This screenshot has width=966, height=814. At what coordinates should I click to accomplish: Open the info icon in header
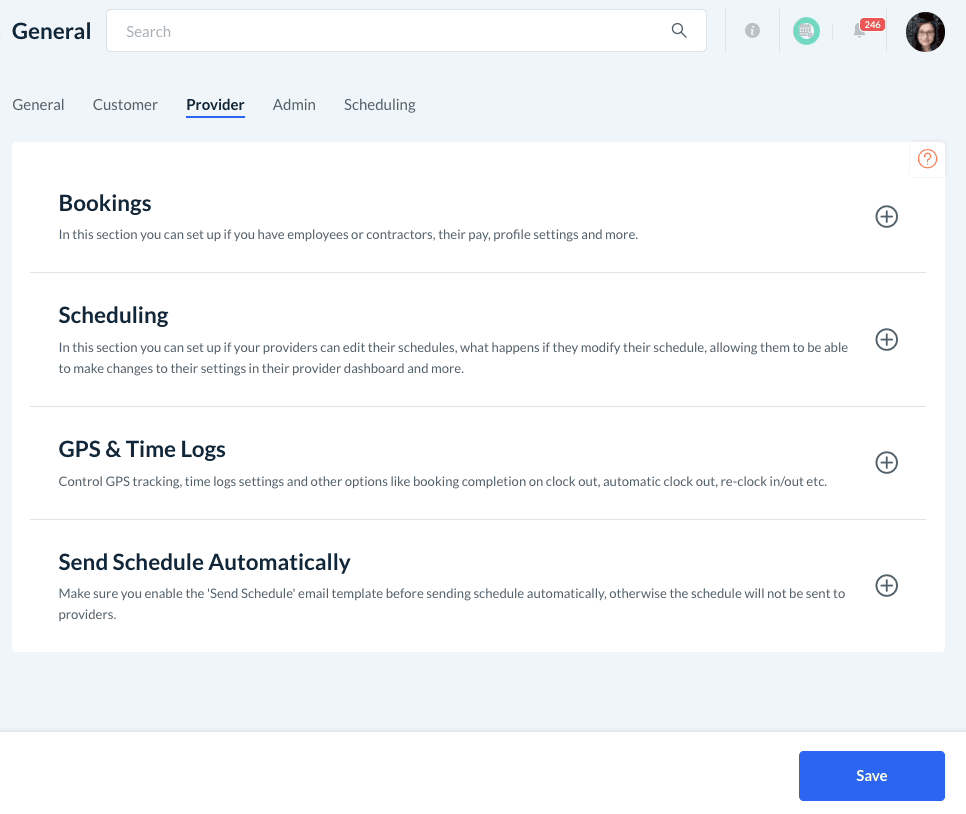coord(752,31)
